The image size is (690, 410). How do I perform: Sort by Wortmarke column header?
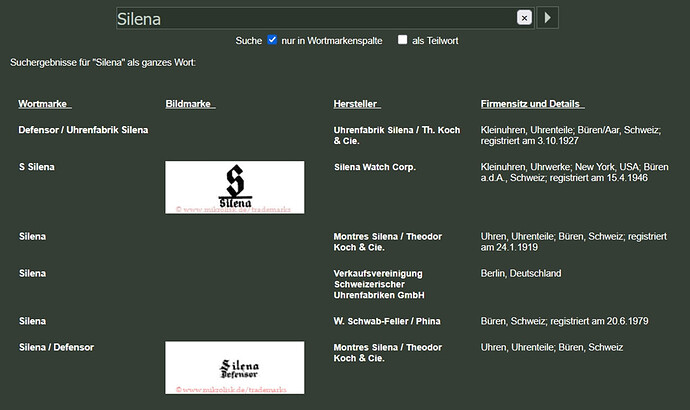tap(44, 104)
